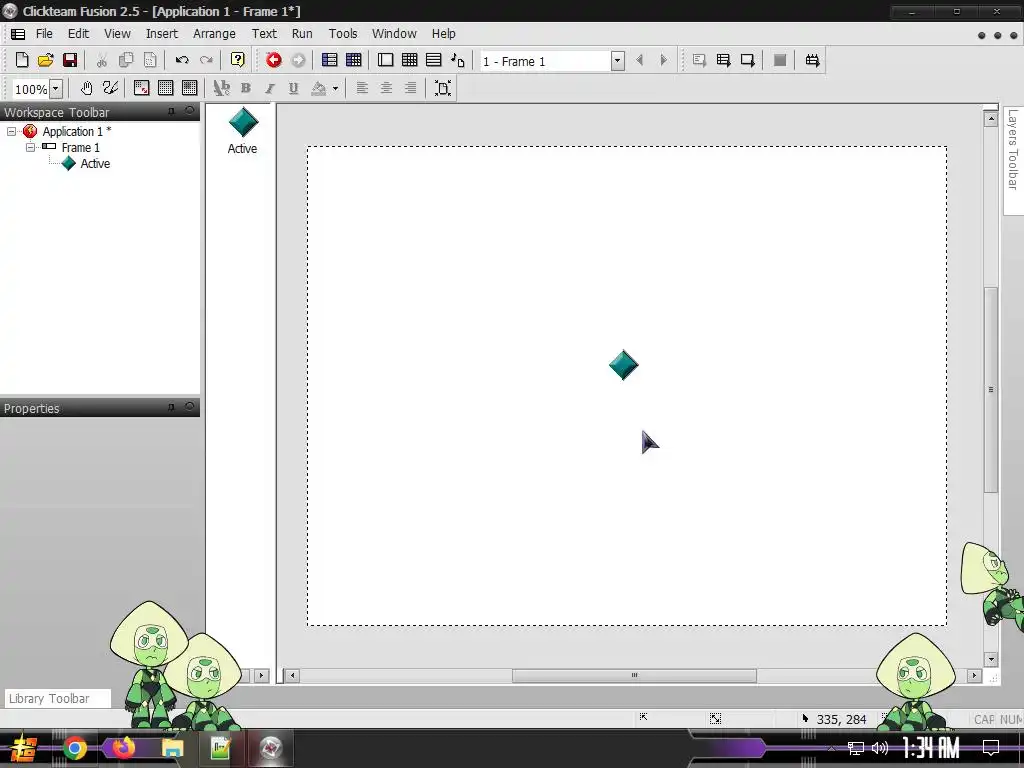
Task: Click the Build and Run icon
Action: click(x=812, y=60)
